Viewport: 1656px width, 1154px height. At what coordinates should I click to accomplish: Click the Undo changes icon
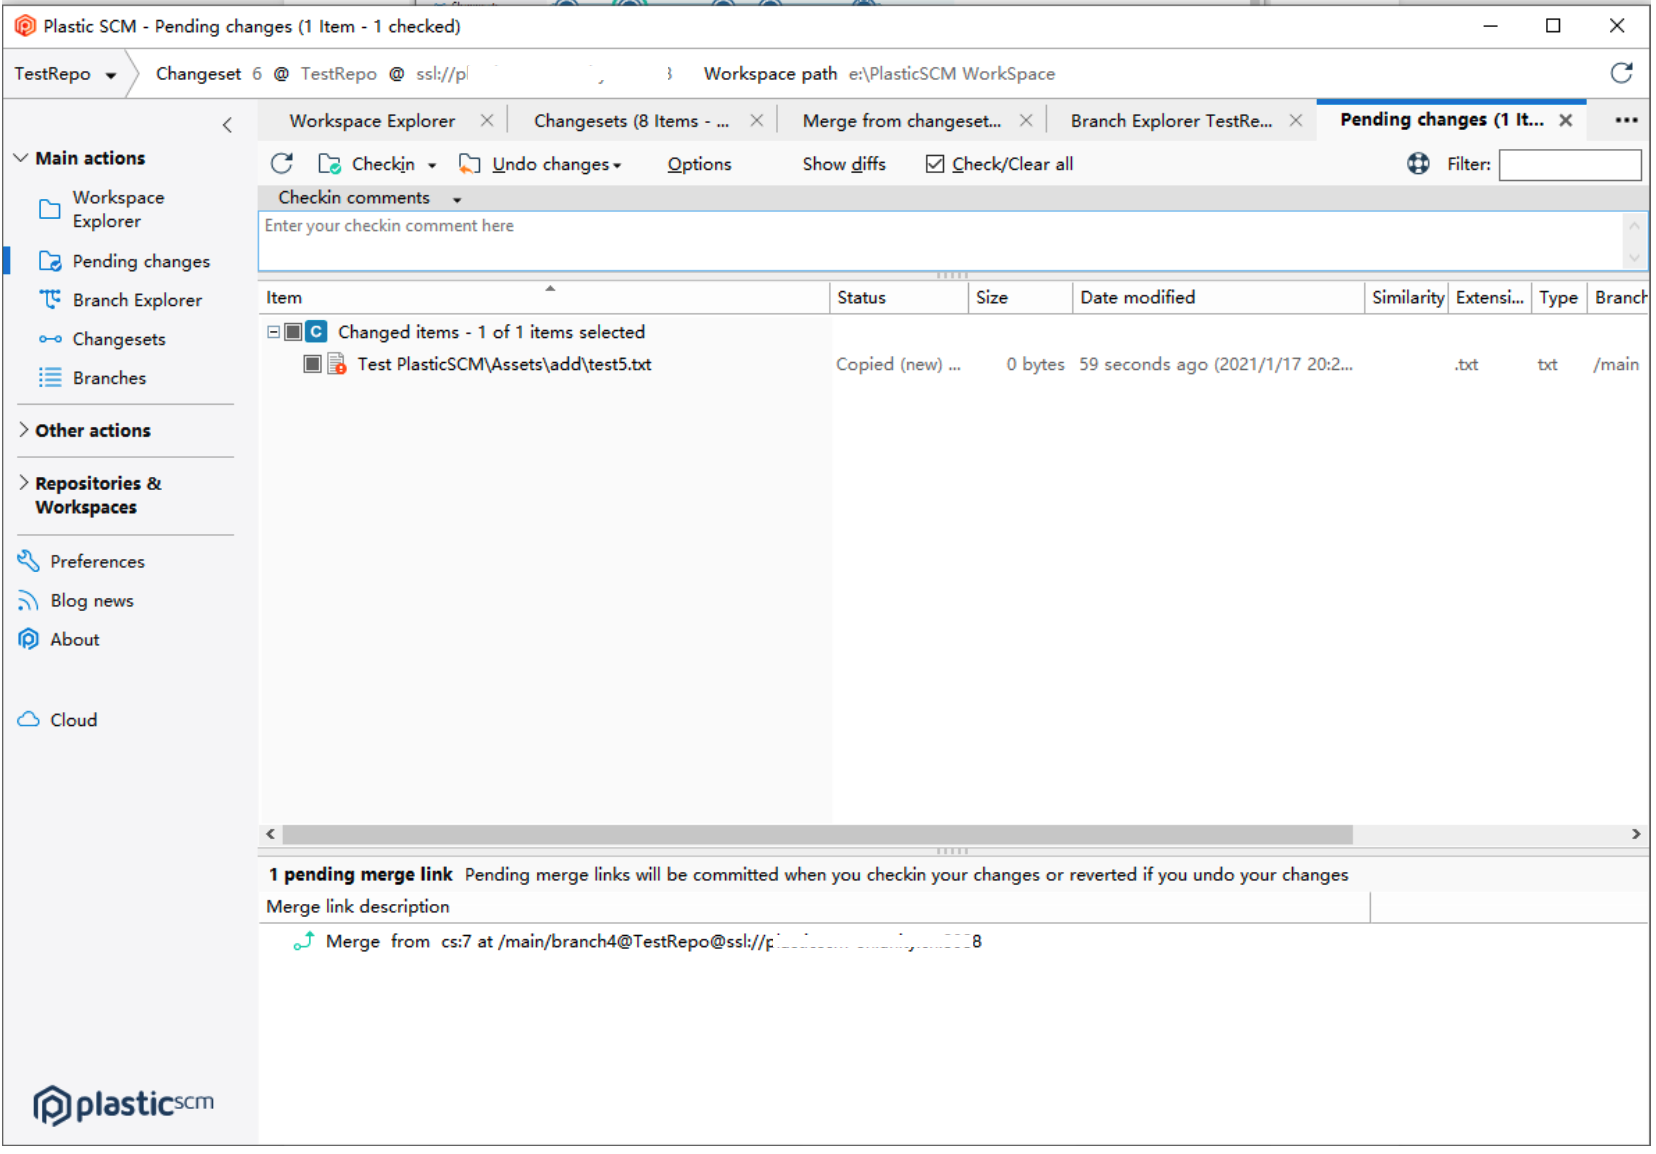(x=469, y=164)
